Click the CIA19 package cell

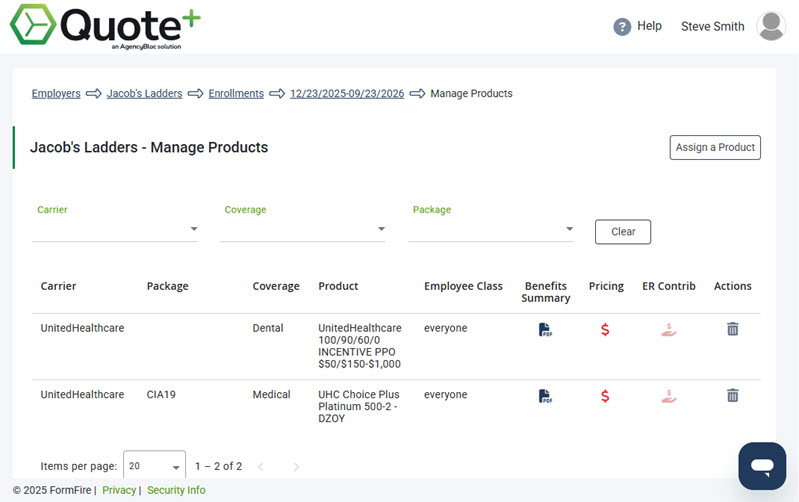click(x=161, y=394)
